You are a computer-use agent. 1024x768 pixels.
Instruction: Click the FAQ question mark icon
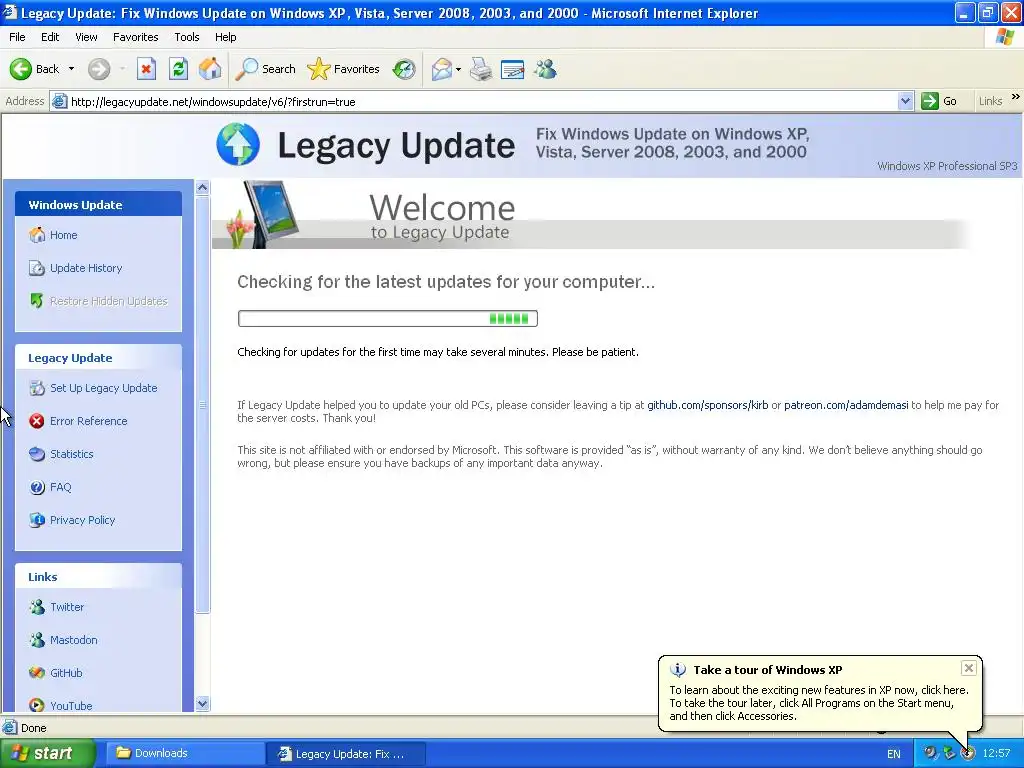click(x=37, y=487)
